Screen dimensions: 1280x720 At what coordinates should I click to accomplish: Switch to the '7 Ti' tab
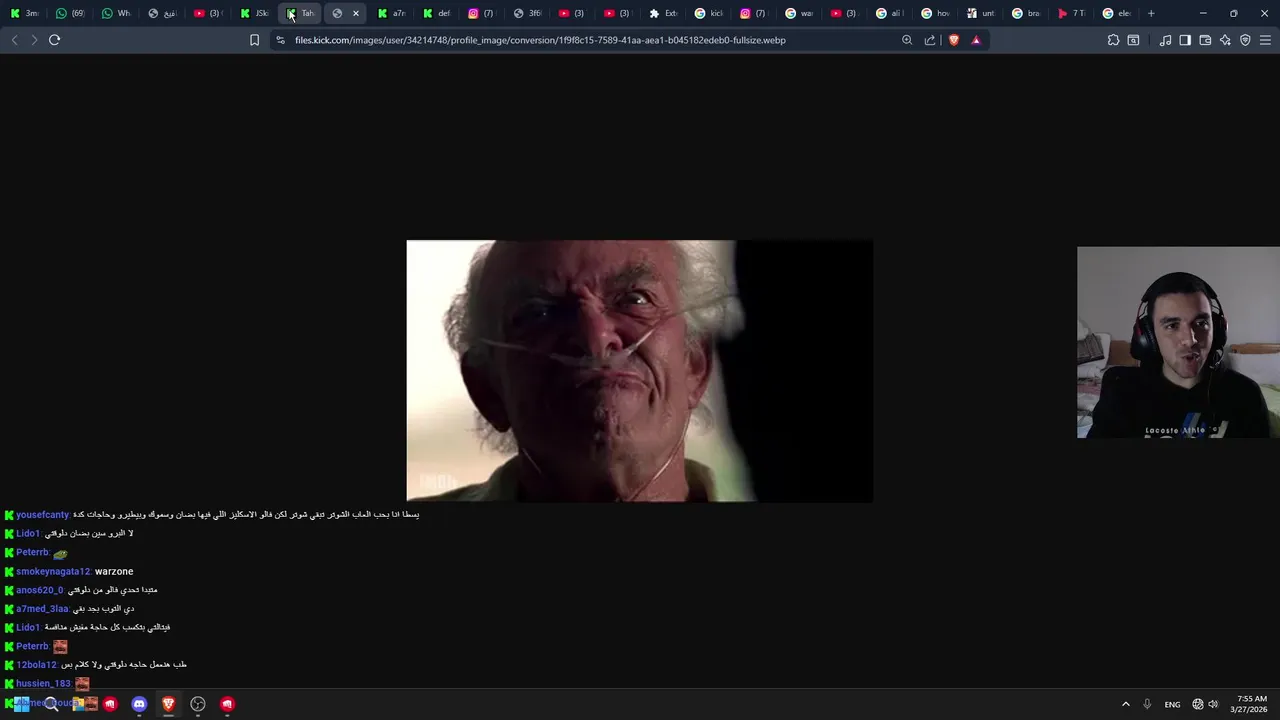coord(1072,13)
